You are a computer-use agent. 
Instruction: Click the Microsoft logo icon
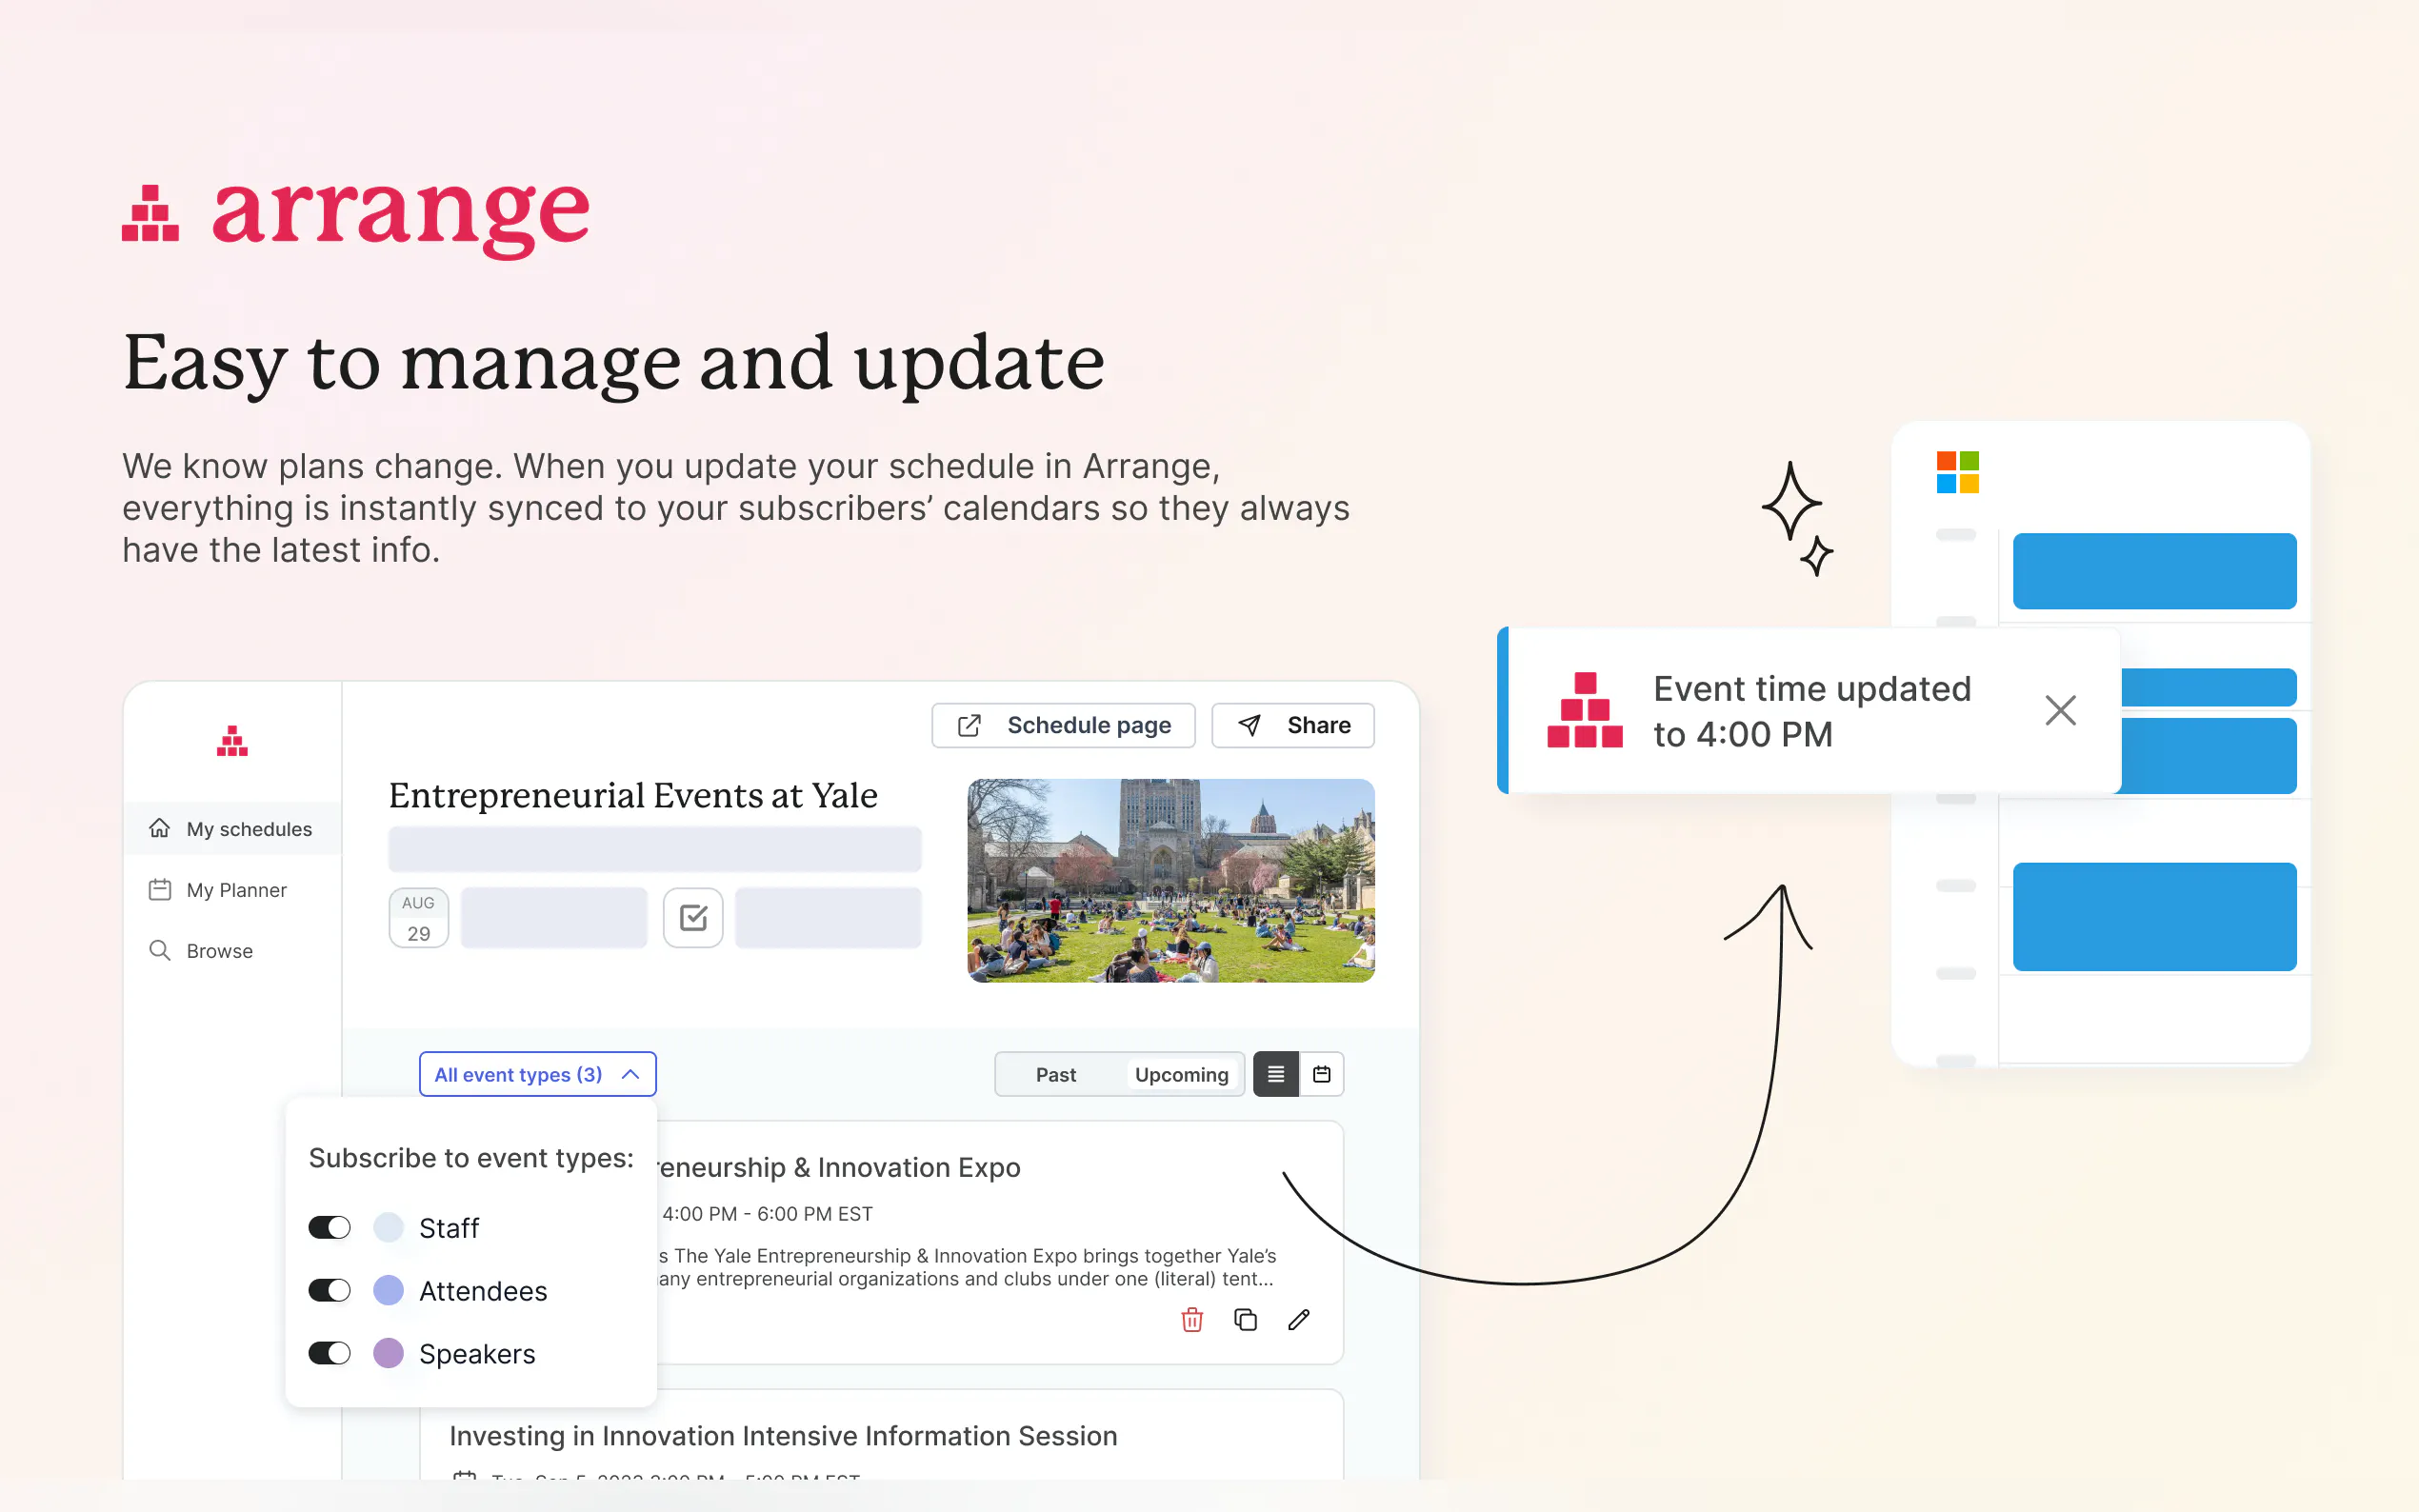point(1957,472)
